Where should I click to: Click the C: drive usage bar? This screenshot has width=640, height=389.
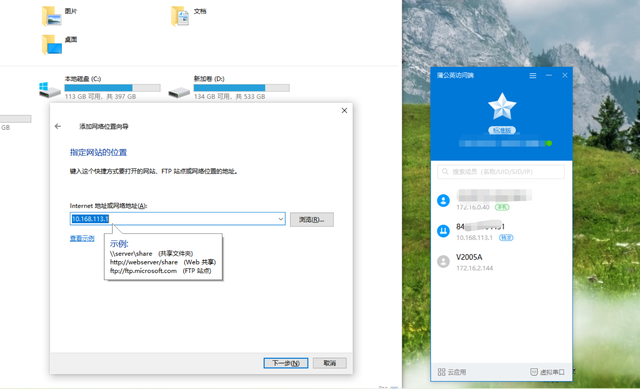coord(112,88)
